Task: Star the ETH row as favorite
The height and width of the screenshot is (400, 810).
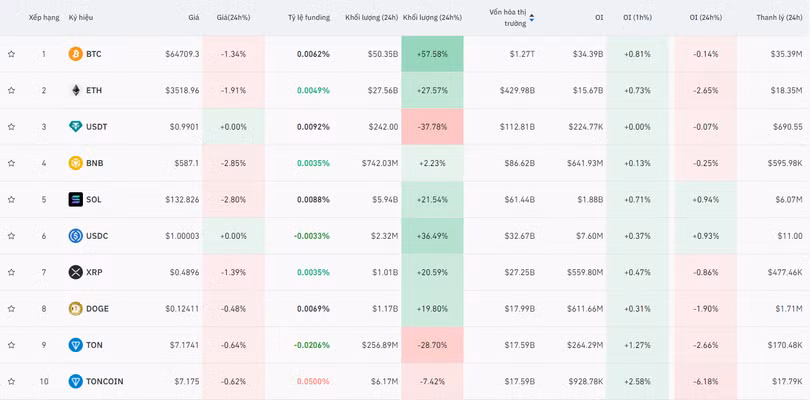Action: 11,90
